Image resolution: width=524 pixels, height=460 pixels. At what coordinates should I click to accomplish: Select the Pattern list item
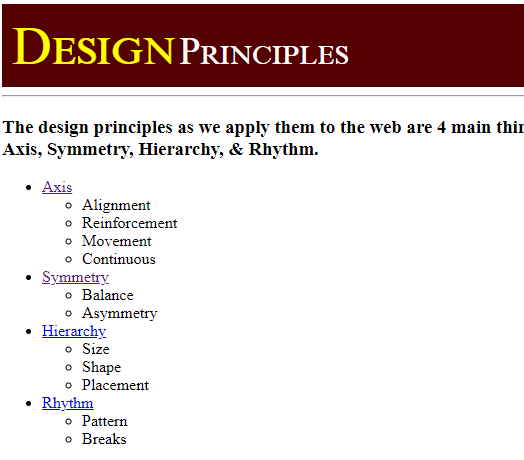[x=105, y=421]
